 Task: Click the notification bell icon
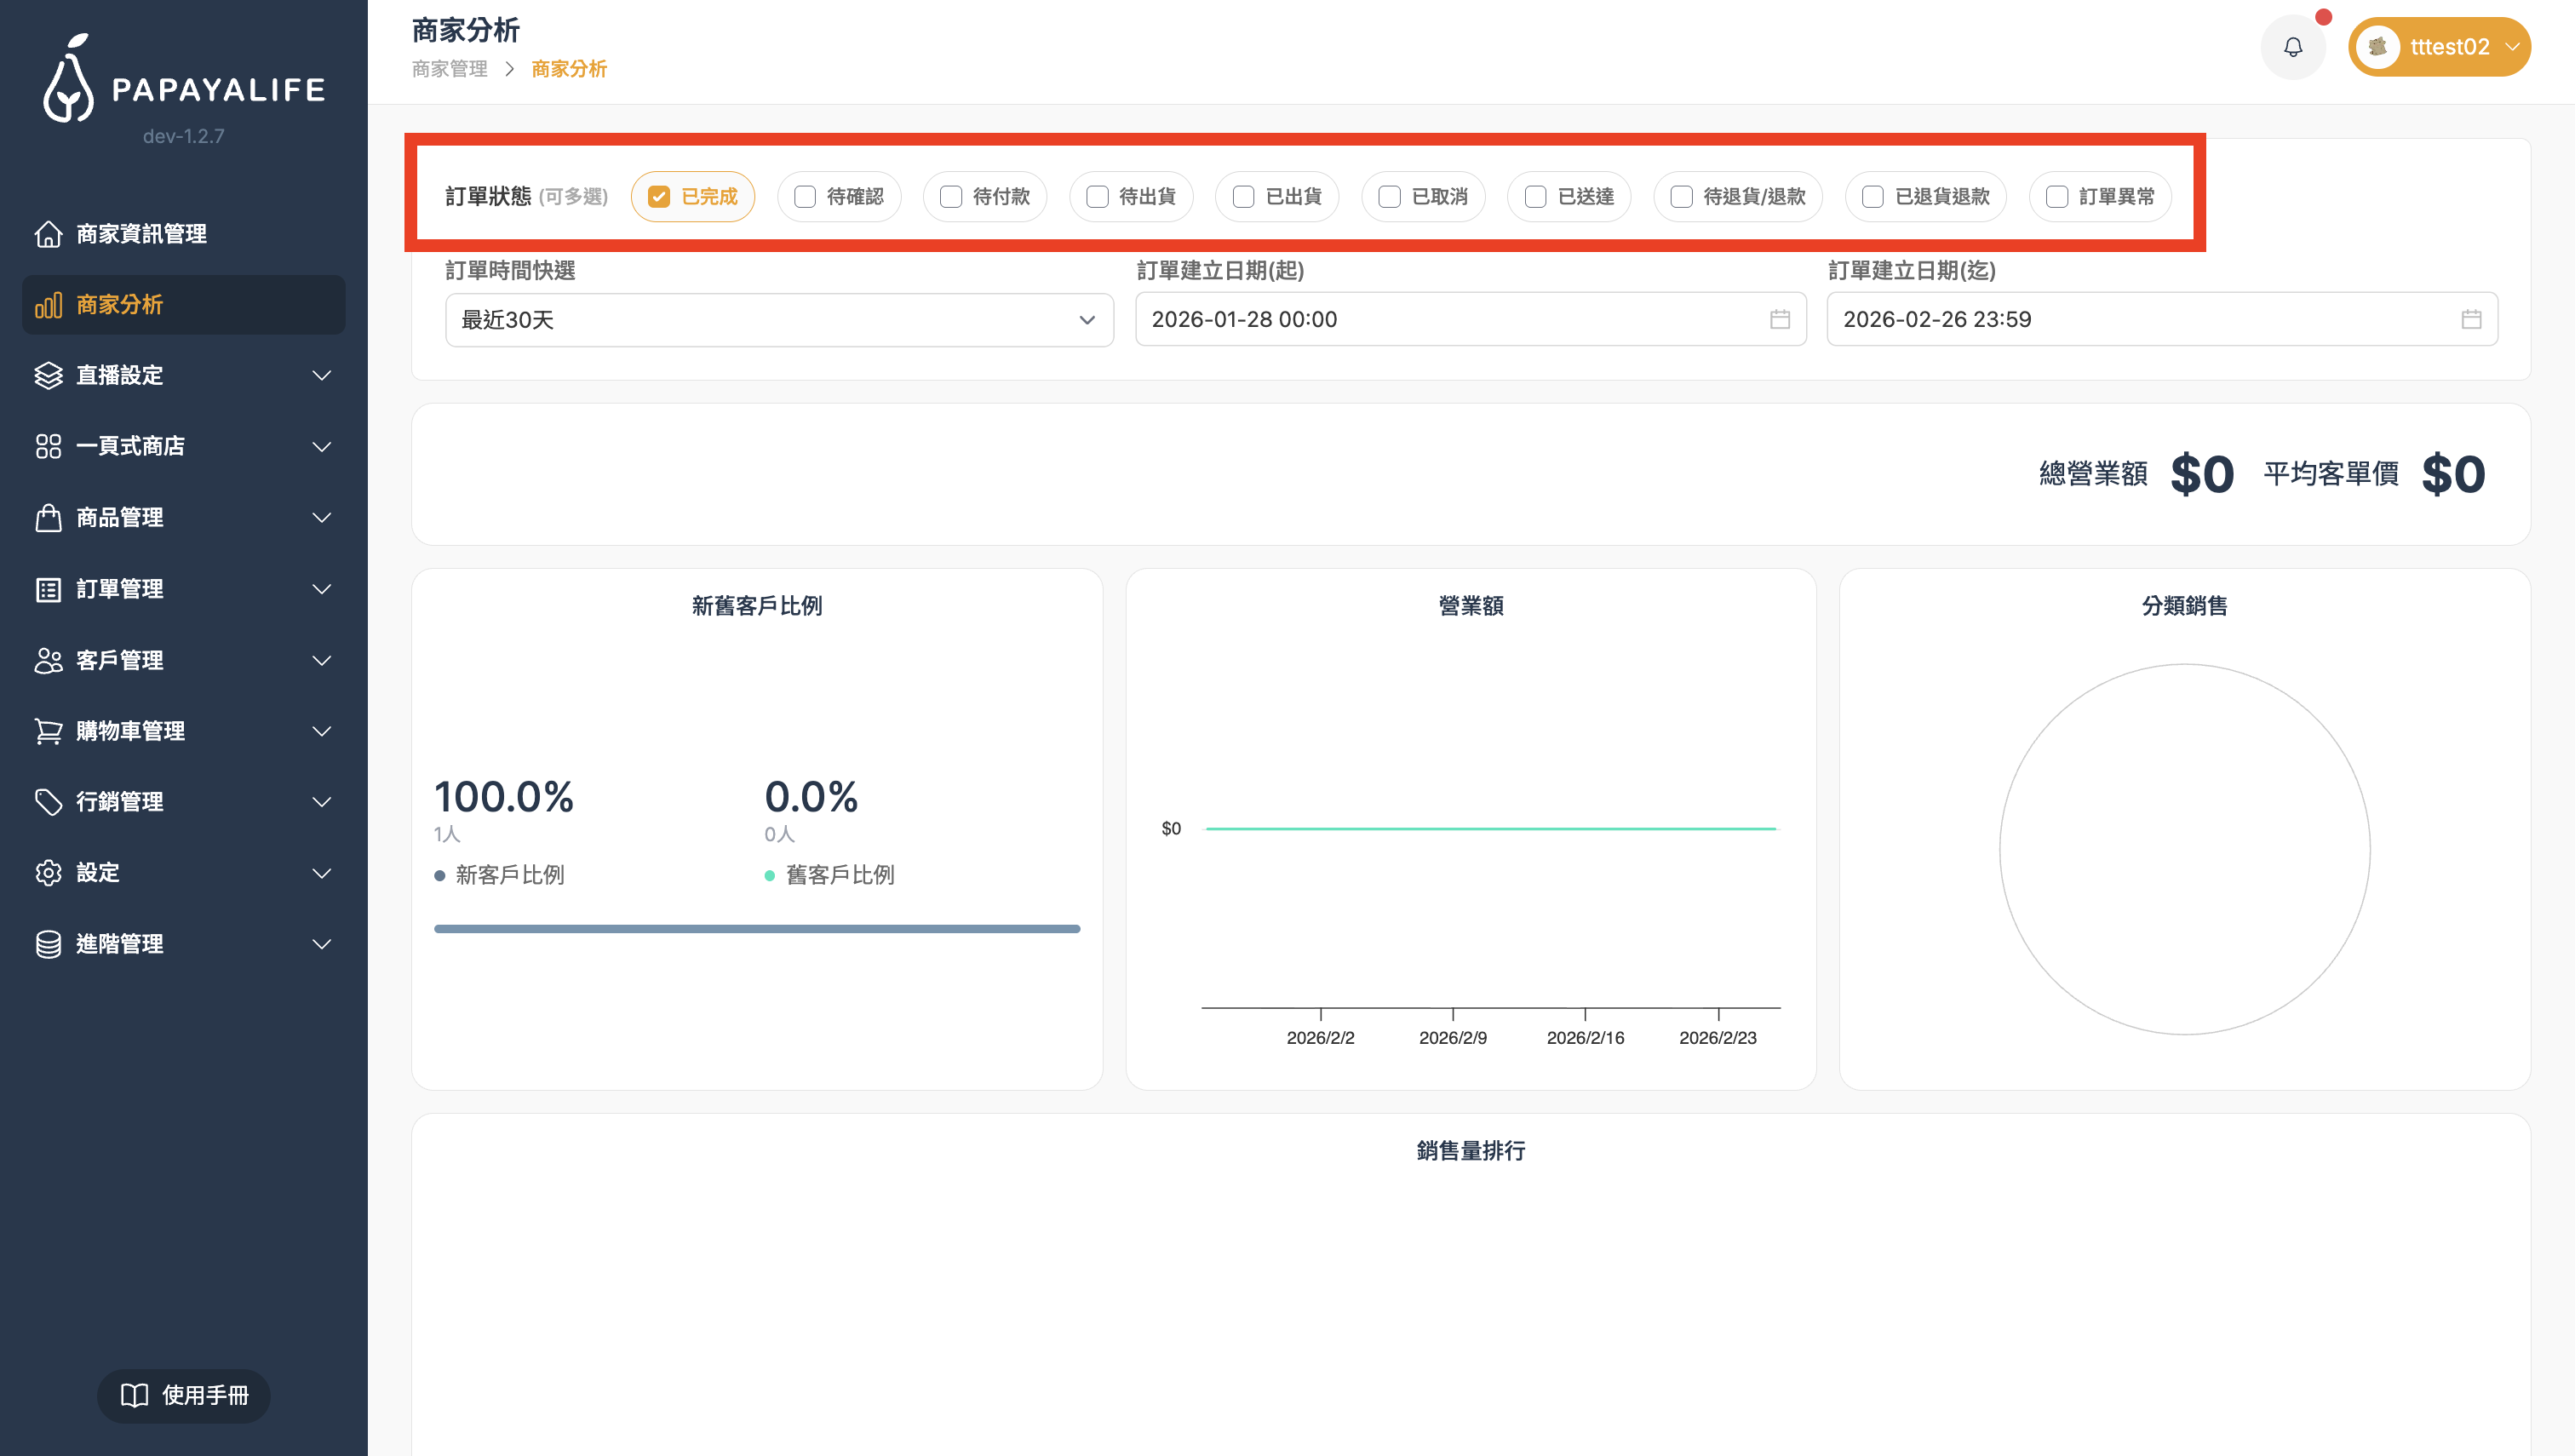click(x=2292, y=47)
